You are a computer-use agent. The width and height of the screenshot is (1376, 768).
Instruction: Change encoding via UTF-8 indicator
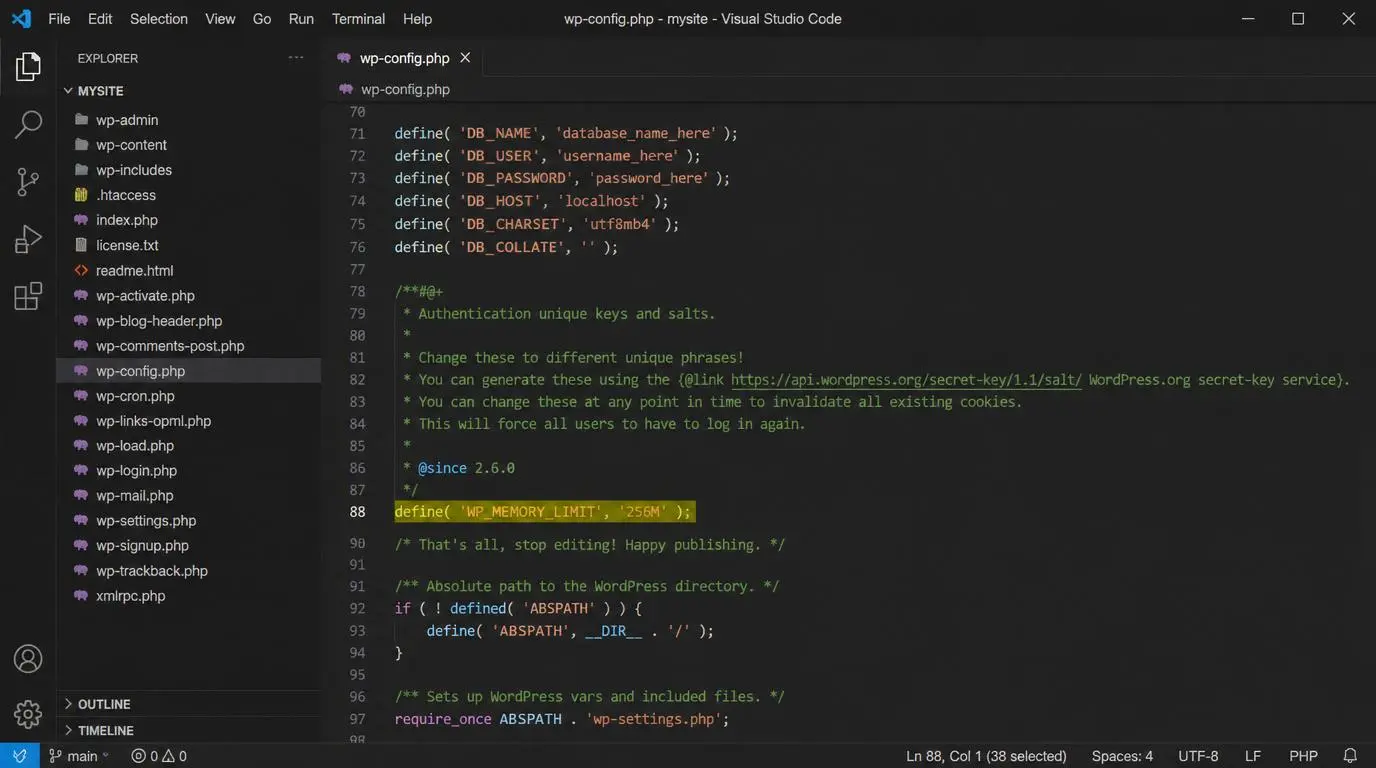pyautogui.click(x=1198, y=756)
